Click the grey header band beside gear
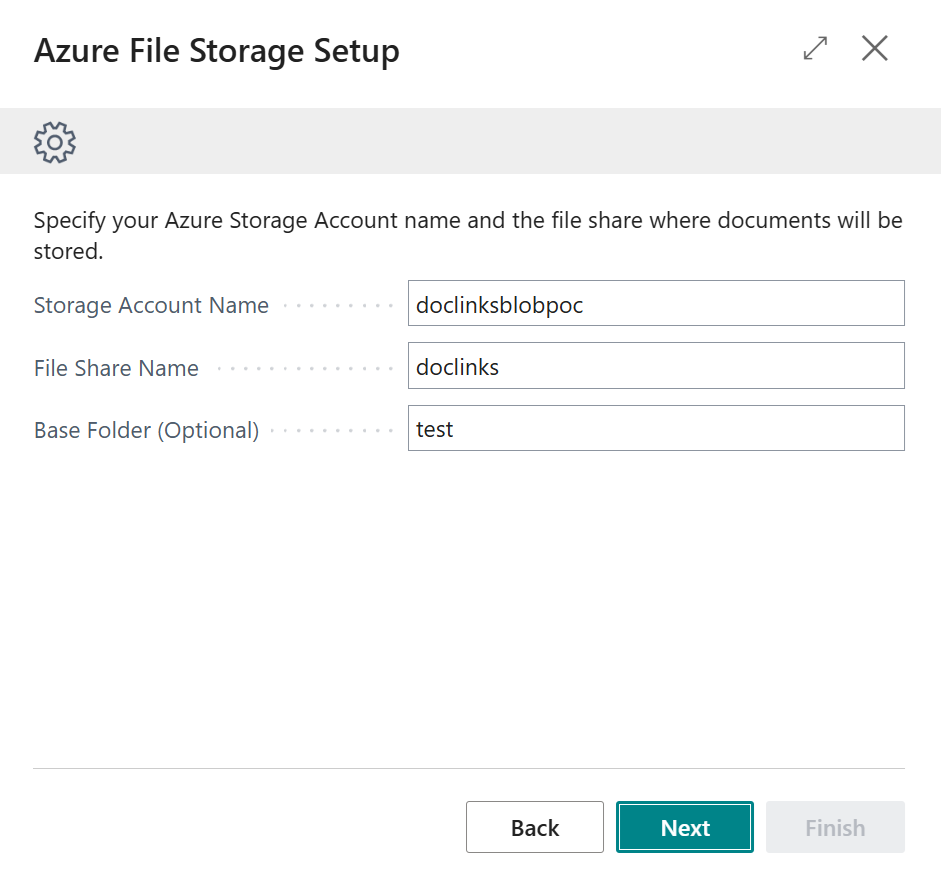The width and height of the screenshot is (941, 889). click(500, 142)
